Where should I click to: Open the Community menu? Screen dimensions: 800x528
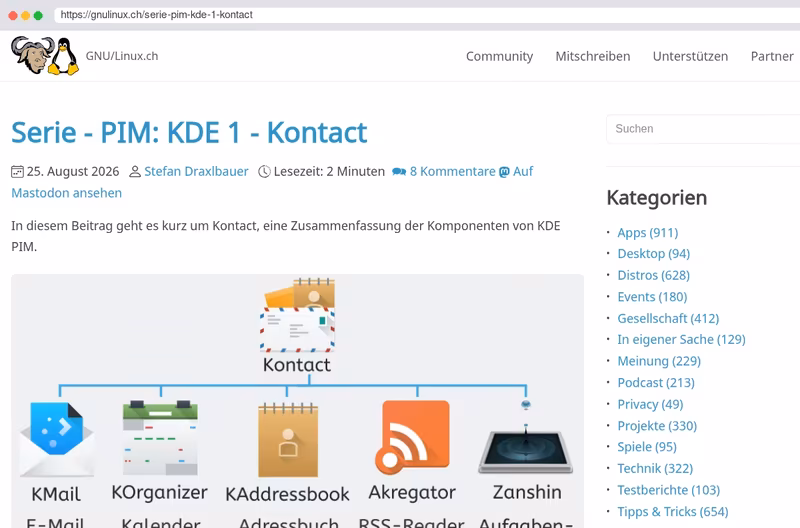pyautogui.click(x=499, y=56)
